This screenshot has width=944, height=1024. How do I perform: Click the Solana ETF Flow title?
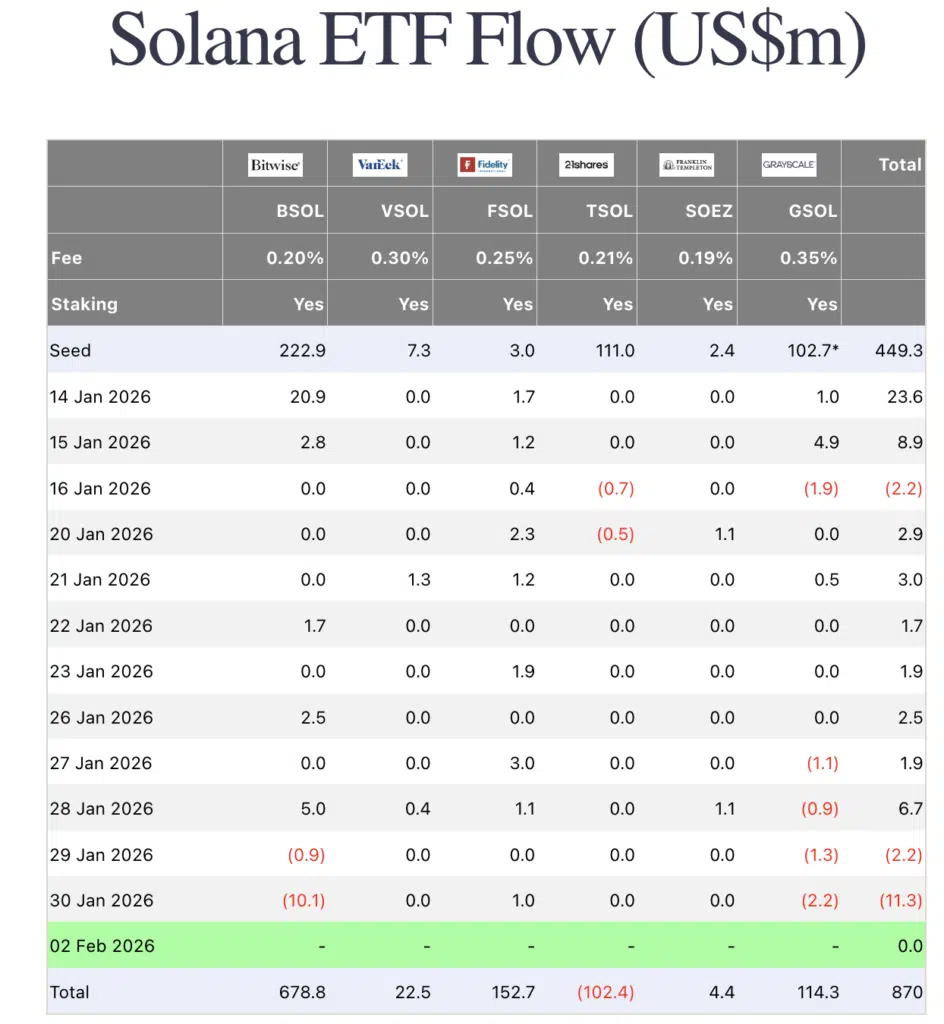(x=486, y=40)
